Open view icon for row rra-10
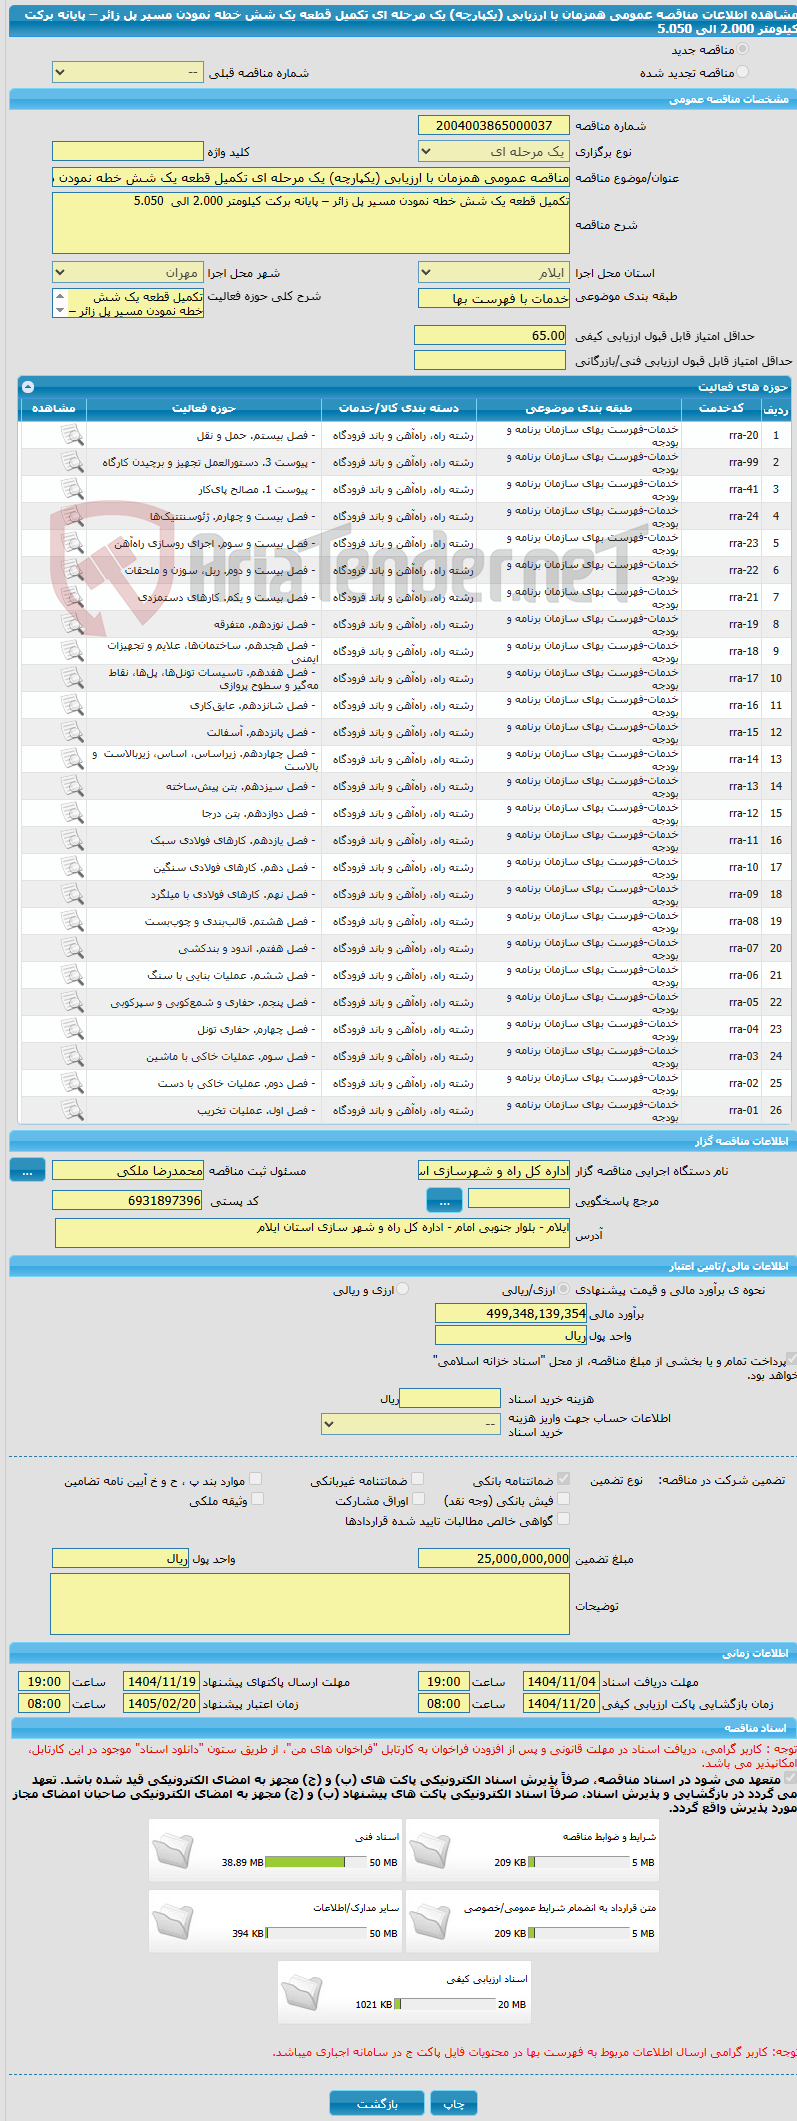The image size is (797, 2121). pyautogui.click(x=72, y=867)
